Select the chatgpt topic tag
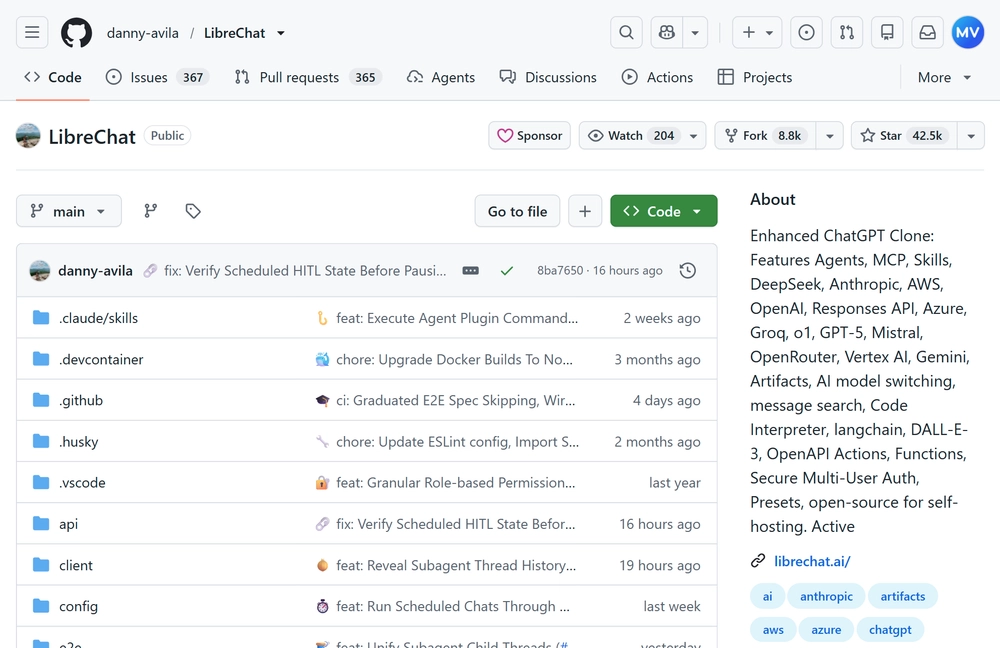The height and width of the screenshot is (648, 1000). click(890, 630)
